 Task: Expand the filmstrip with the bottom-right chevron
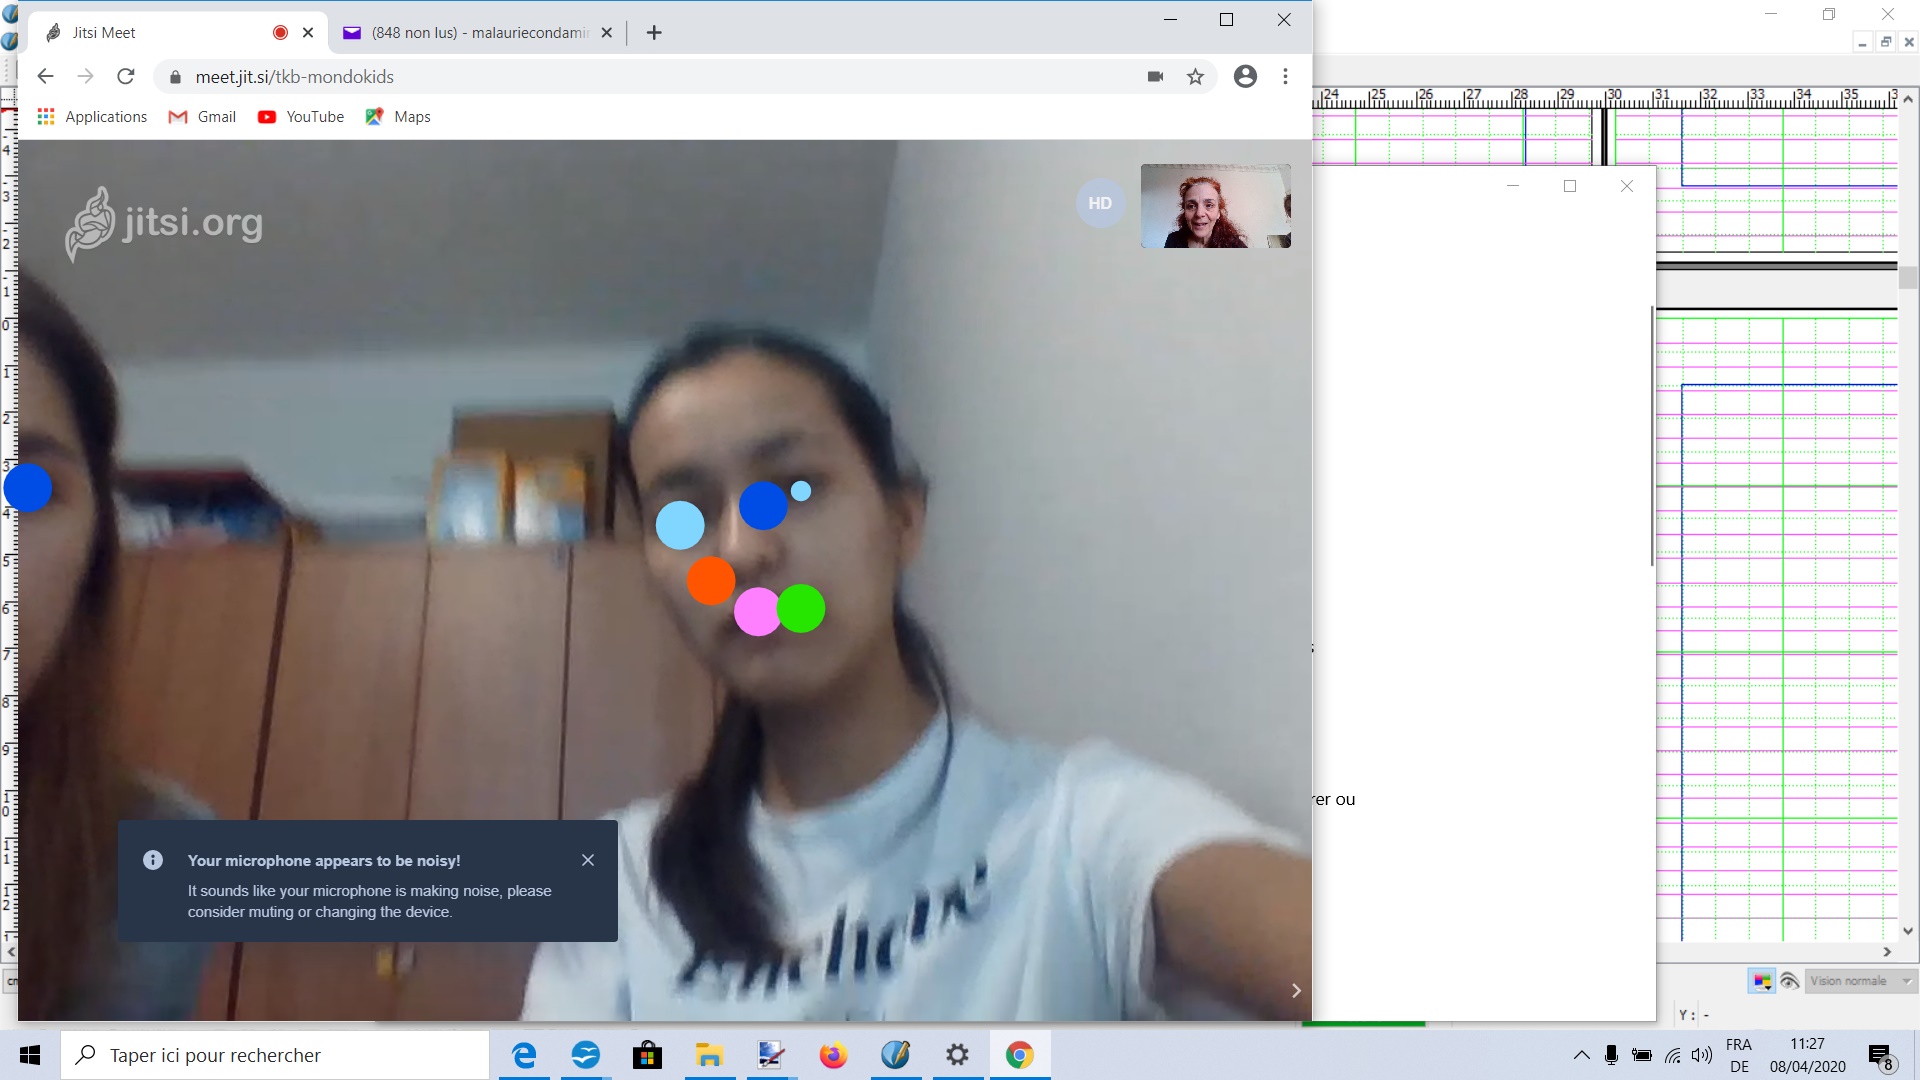[1296, 990]
